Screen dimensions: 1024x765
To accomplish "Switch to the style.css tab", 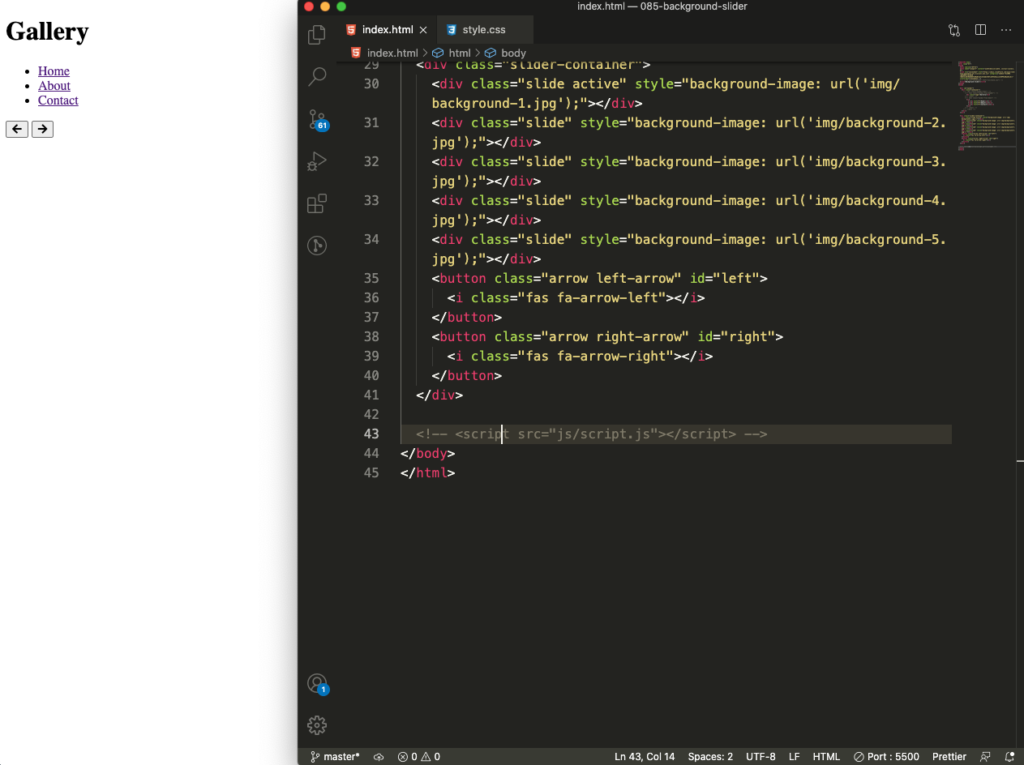I will pyautogui.click(x=484, y=30).
